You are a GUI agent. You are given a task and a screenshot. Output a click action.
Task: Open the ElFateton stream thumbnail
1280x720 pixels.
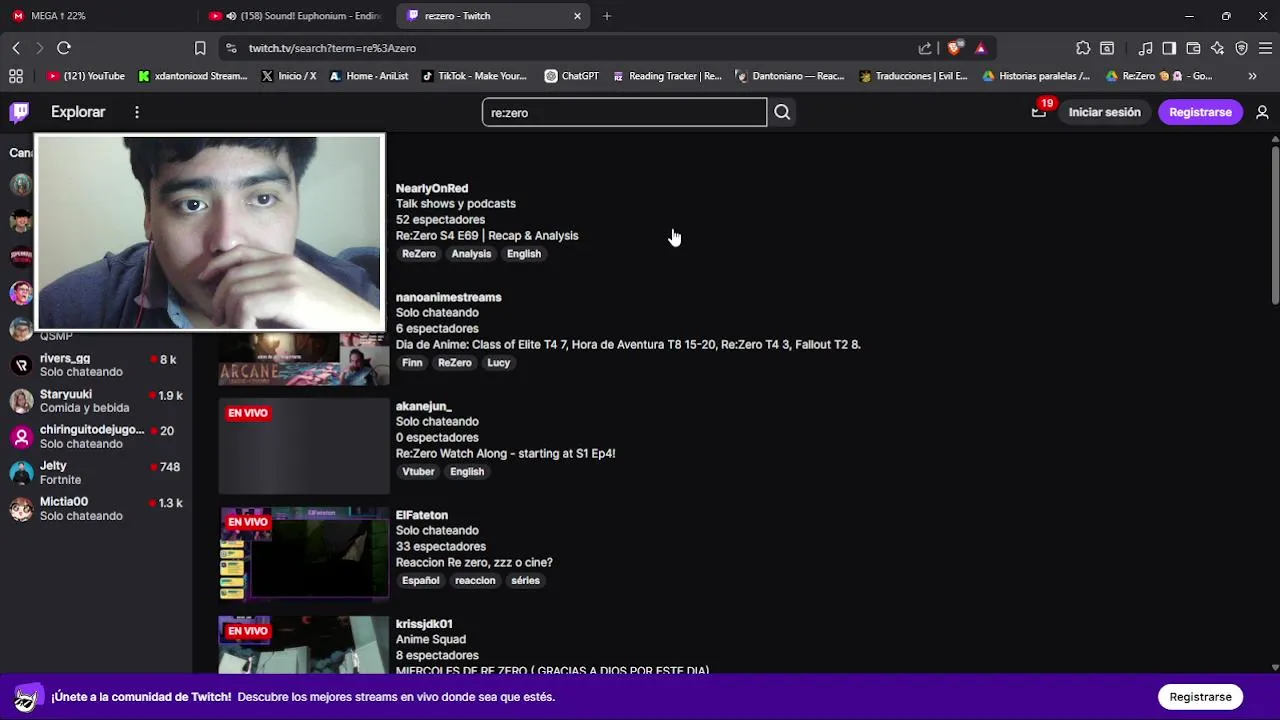[304, 554]
